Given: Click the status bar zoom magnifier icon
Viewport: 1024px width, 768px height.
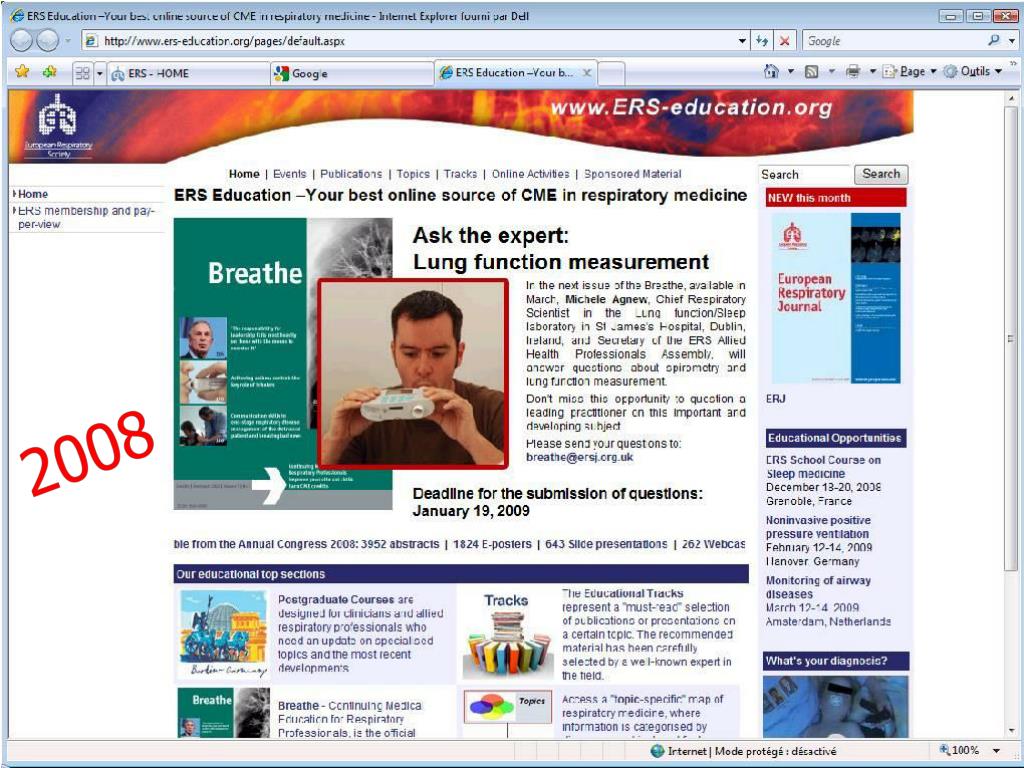Looking at the screenshot, I should coord(944,750).
